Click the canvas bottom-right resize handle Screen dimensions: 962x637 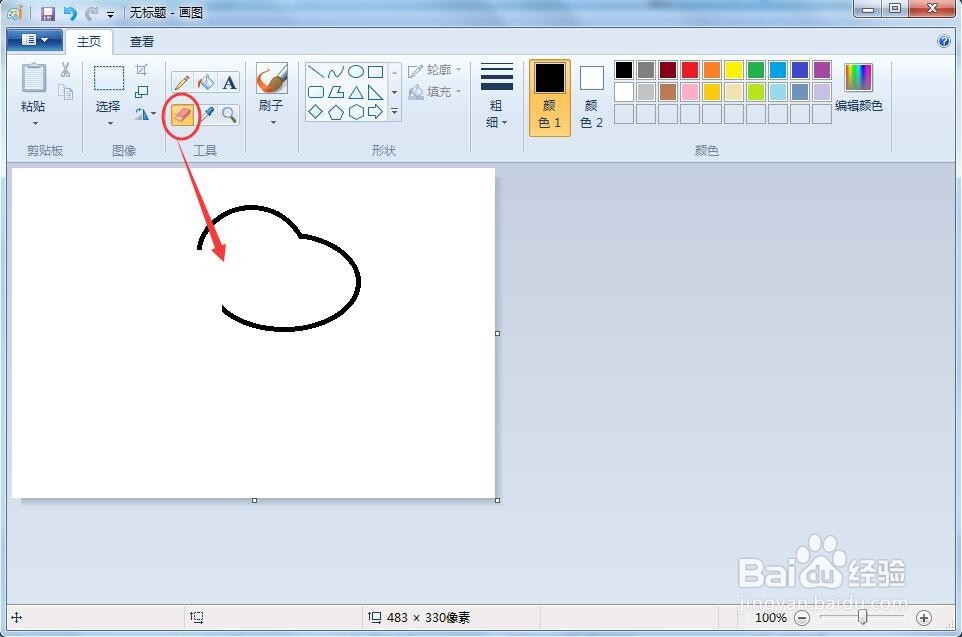pos(498,501)
